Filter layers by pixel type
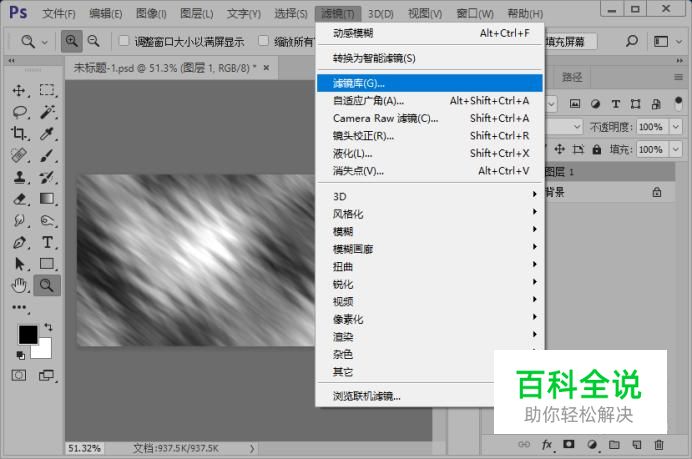Viewport: 692px width, 459px height. tap(575, 104)
